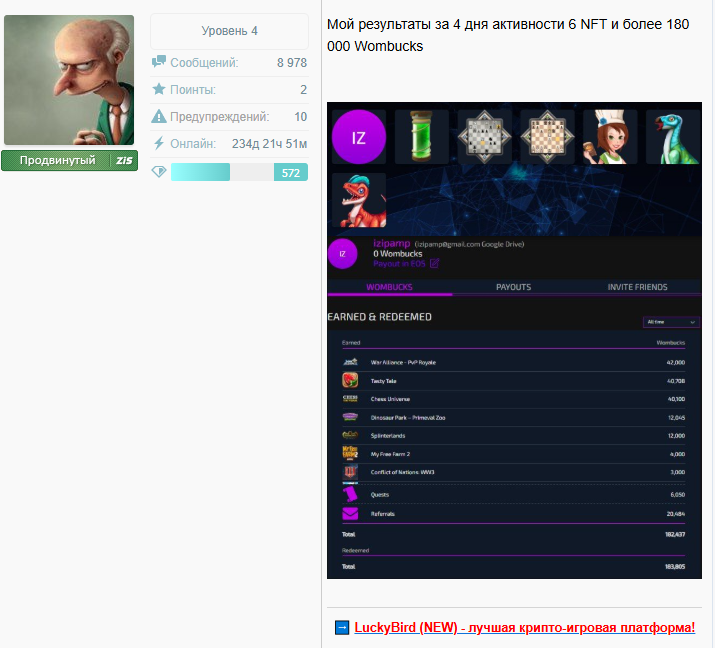Screen dimensions: 715x648
Task: Click the Продвинутый rank badge
Action: [68, 160]
